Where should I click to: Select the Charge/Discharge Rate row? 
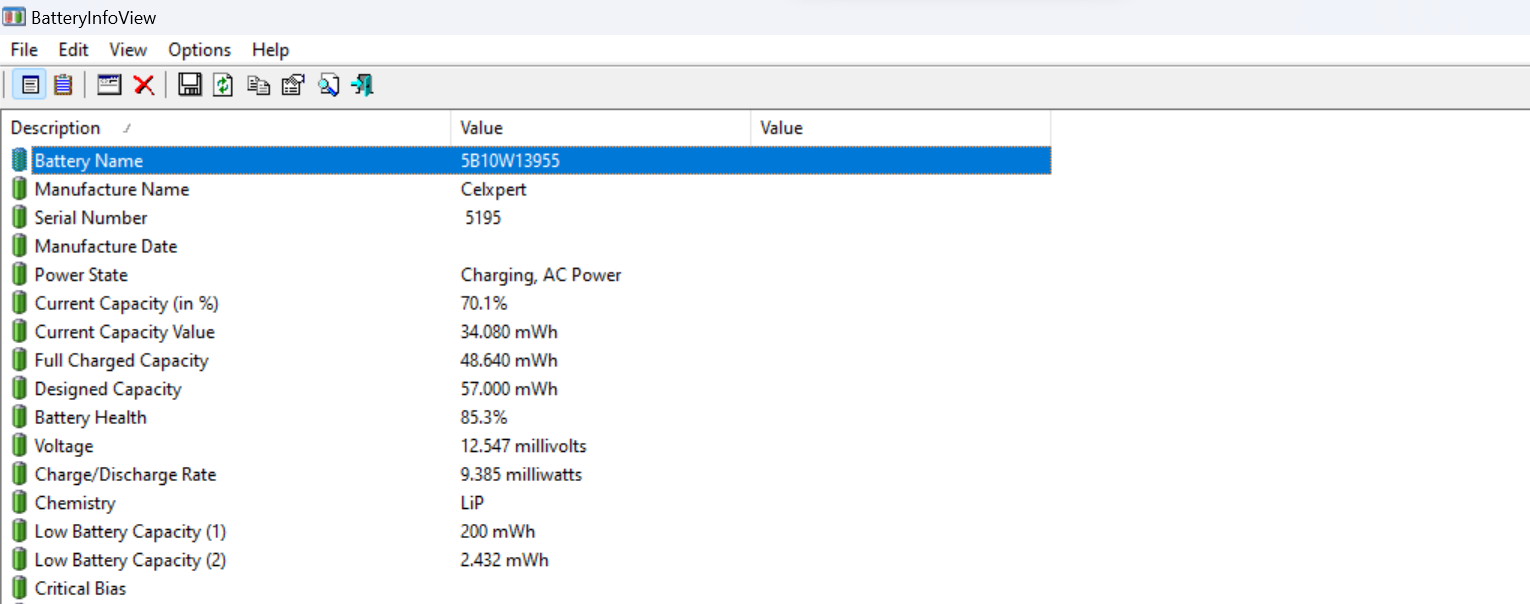click(125, 475)
